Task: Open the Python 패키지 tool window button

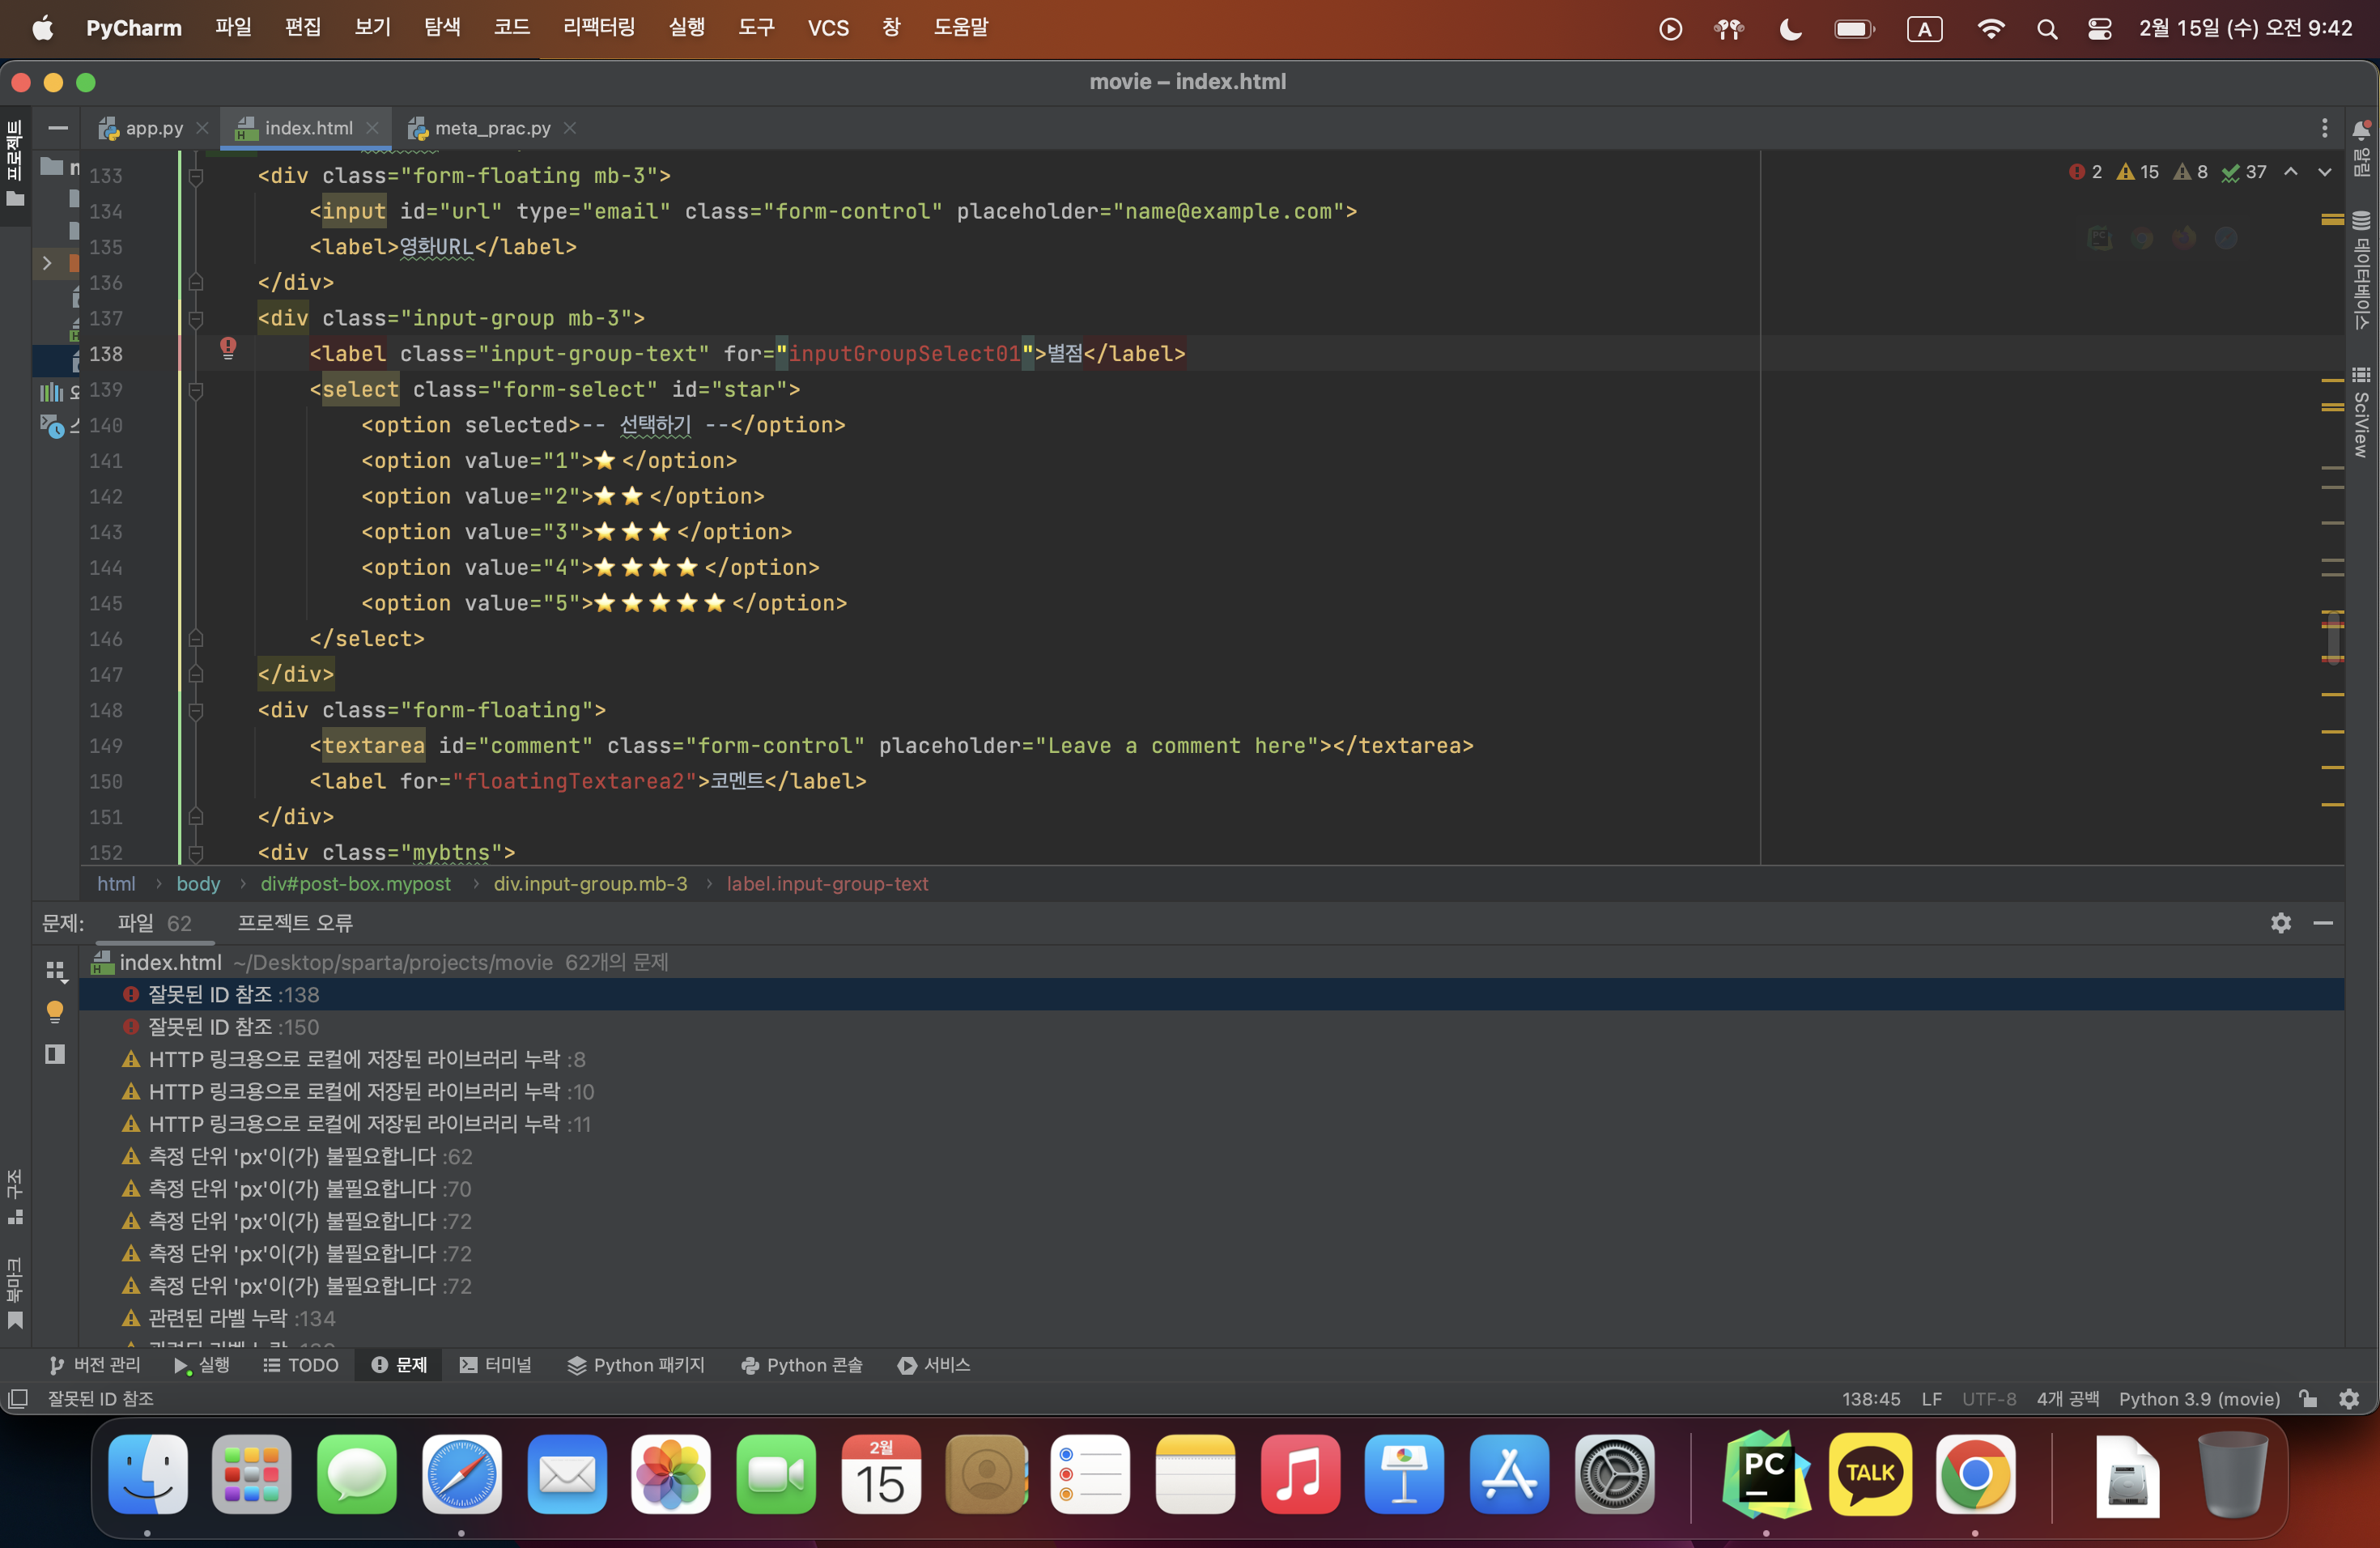Action: [636, 1365]
